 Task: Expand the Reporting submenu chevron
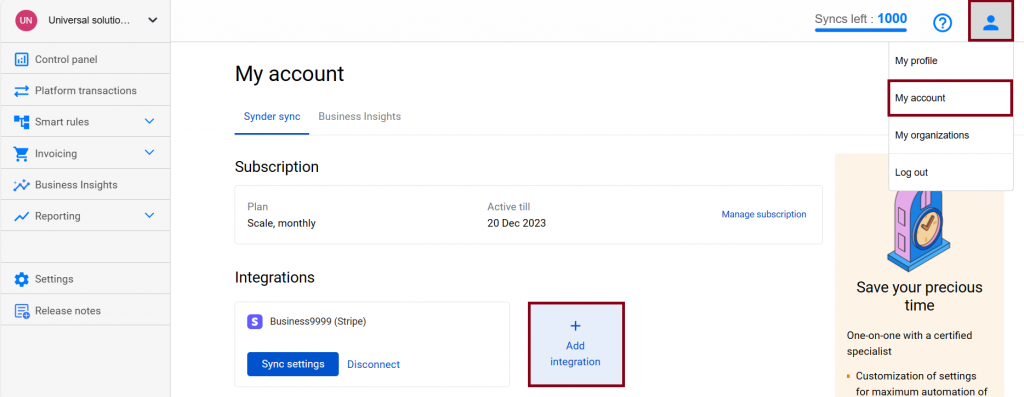click(150, 215)
